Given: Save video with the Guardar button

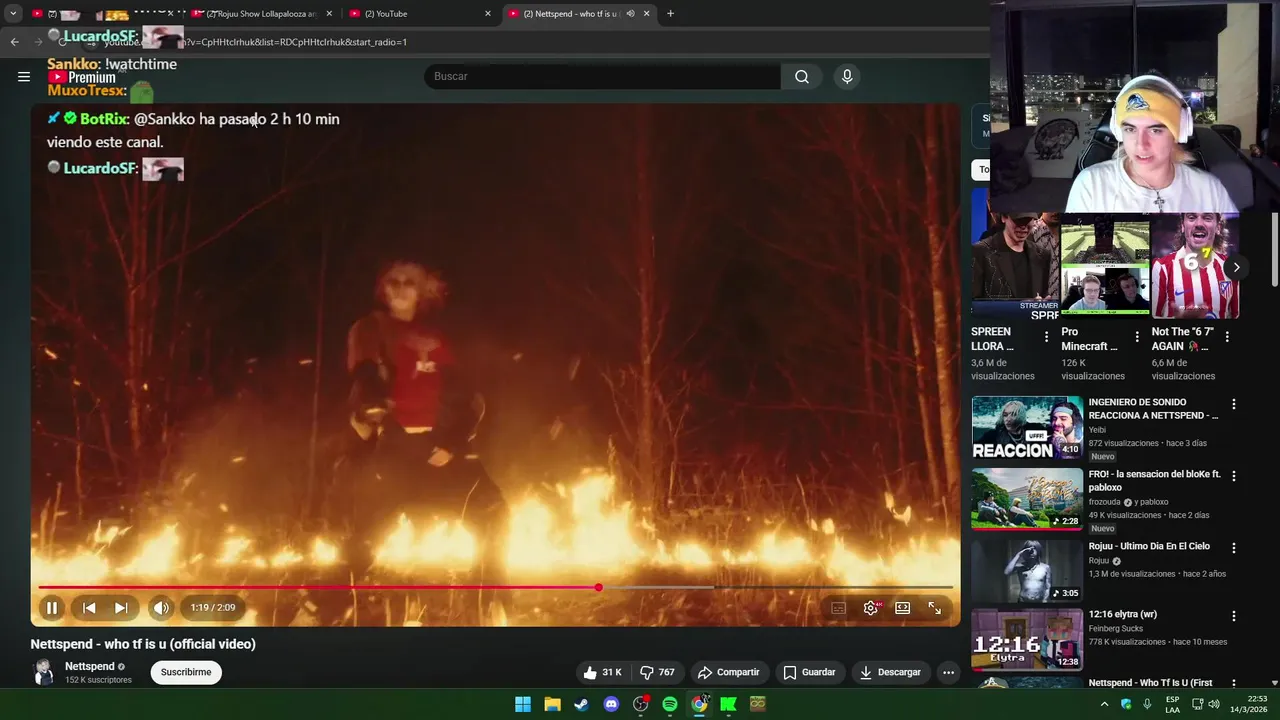Looking at the screenshot, I should 809,672.
